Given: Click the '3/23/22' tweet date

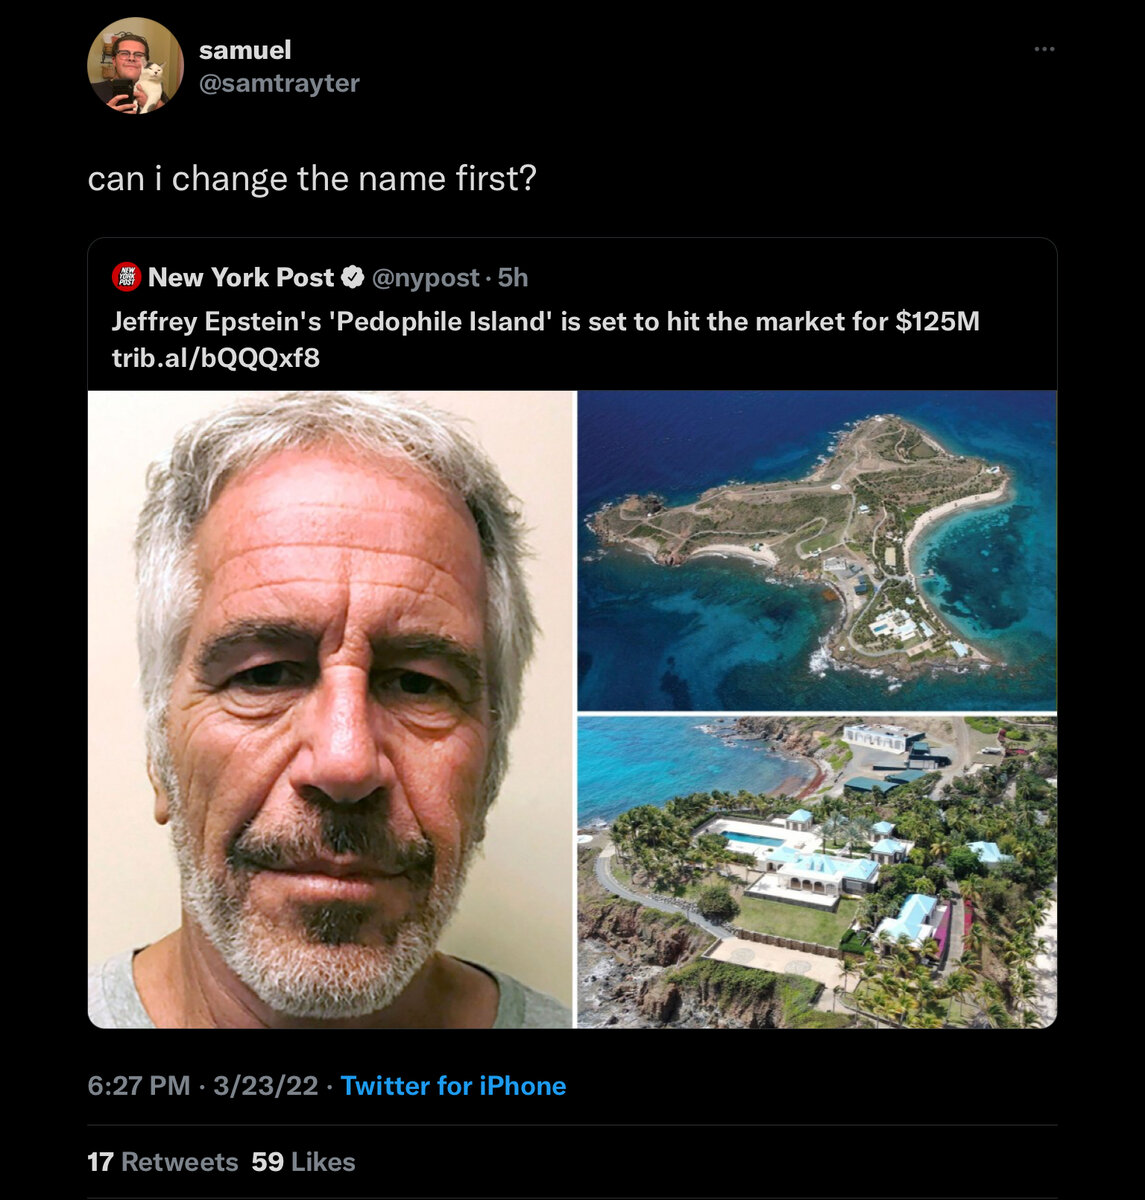Looking at the screenshot, I should [x=265, y=1086].
